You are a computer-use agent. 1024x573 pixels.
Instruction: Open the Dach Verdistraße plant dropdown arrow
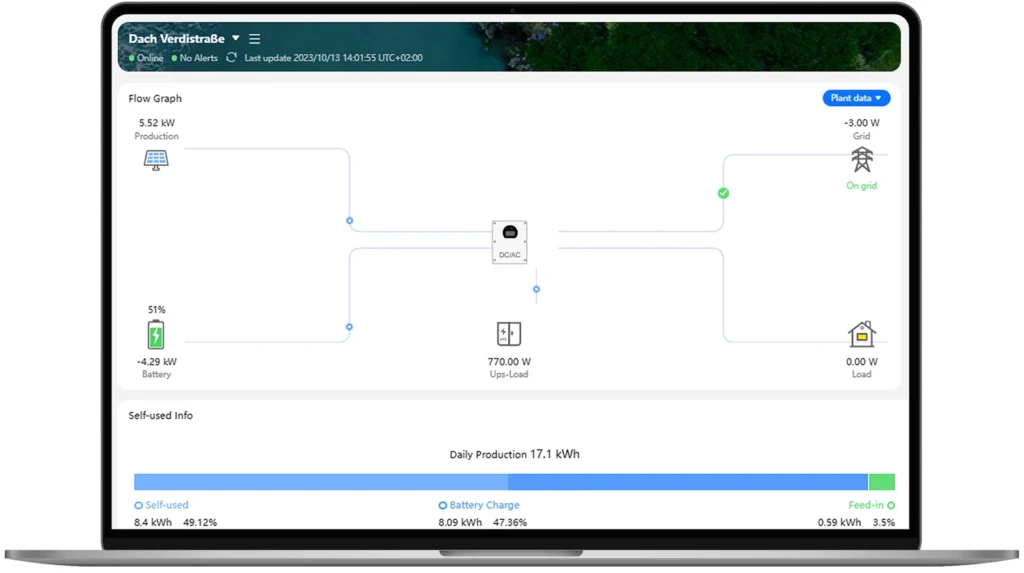[236, 39]
